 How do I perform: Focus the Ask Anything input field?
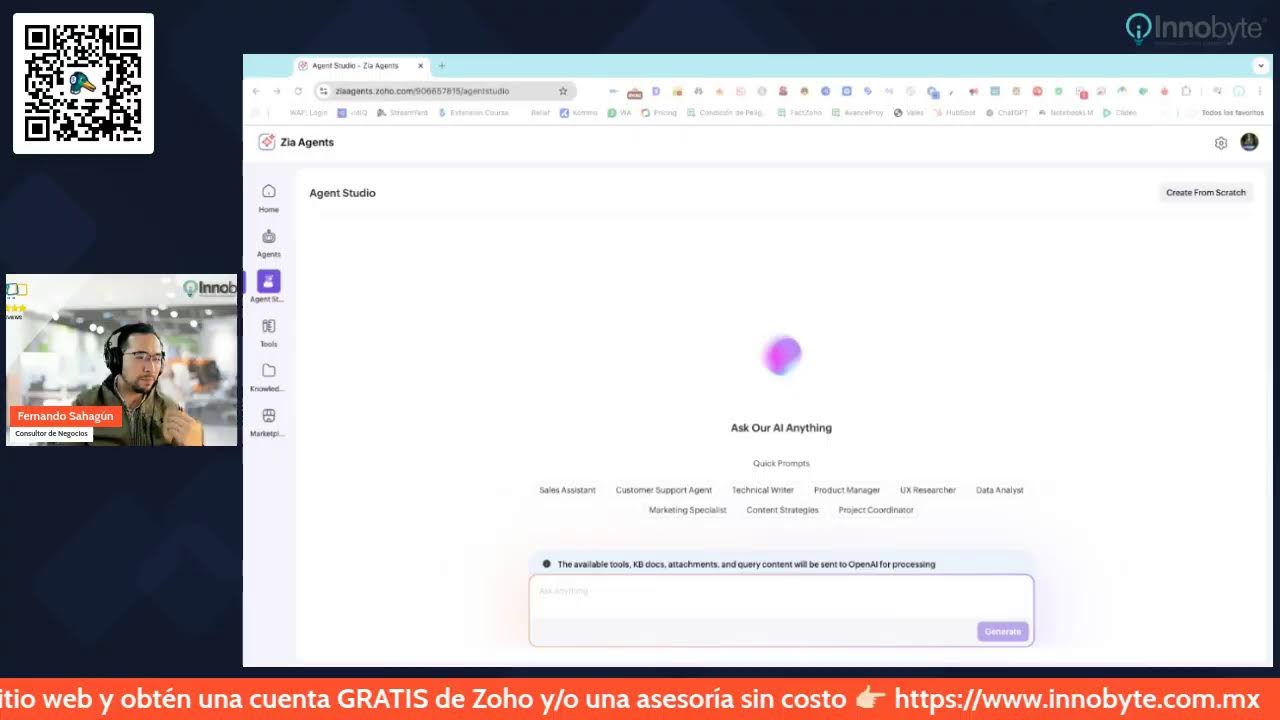(781, 596)
